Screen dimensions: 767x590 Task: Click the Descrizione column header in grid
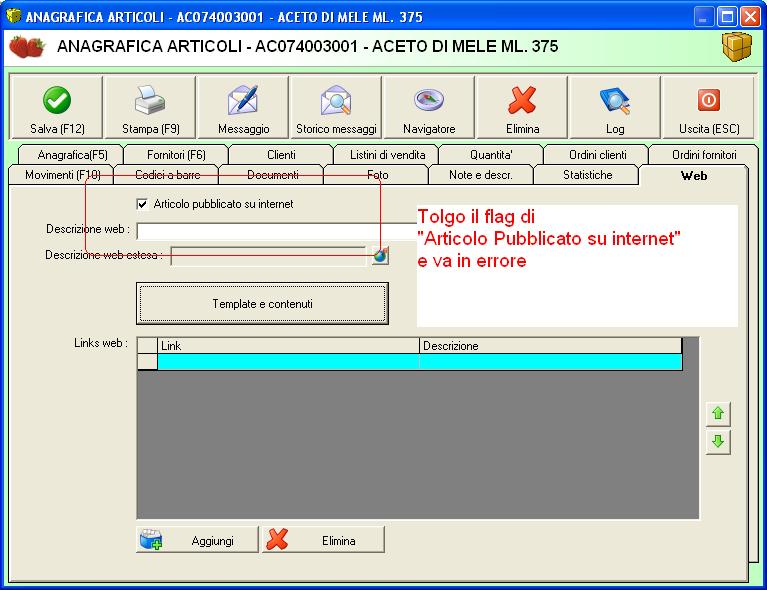550,346
